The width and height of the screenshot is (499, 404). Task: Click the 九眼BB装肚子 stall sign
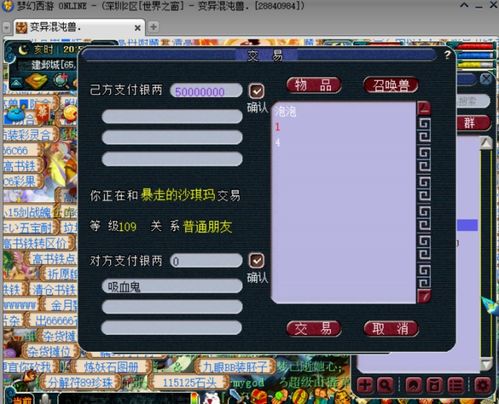pyautogui.click(x=235, y=367)
